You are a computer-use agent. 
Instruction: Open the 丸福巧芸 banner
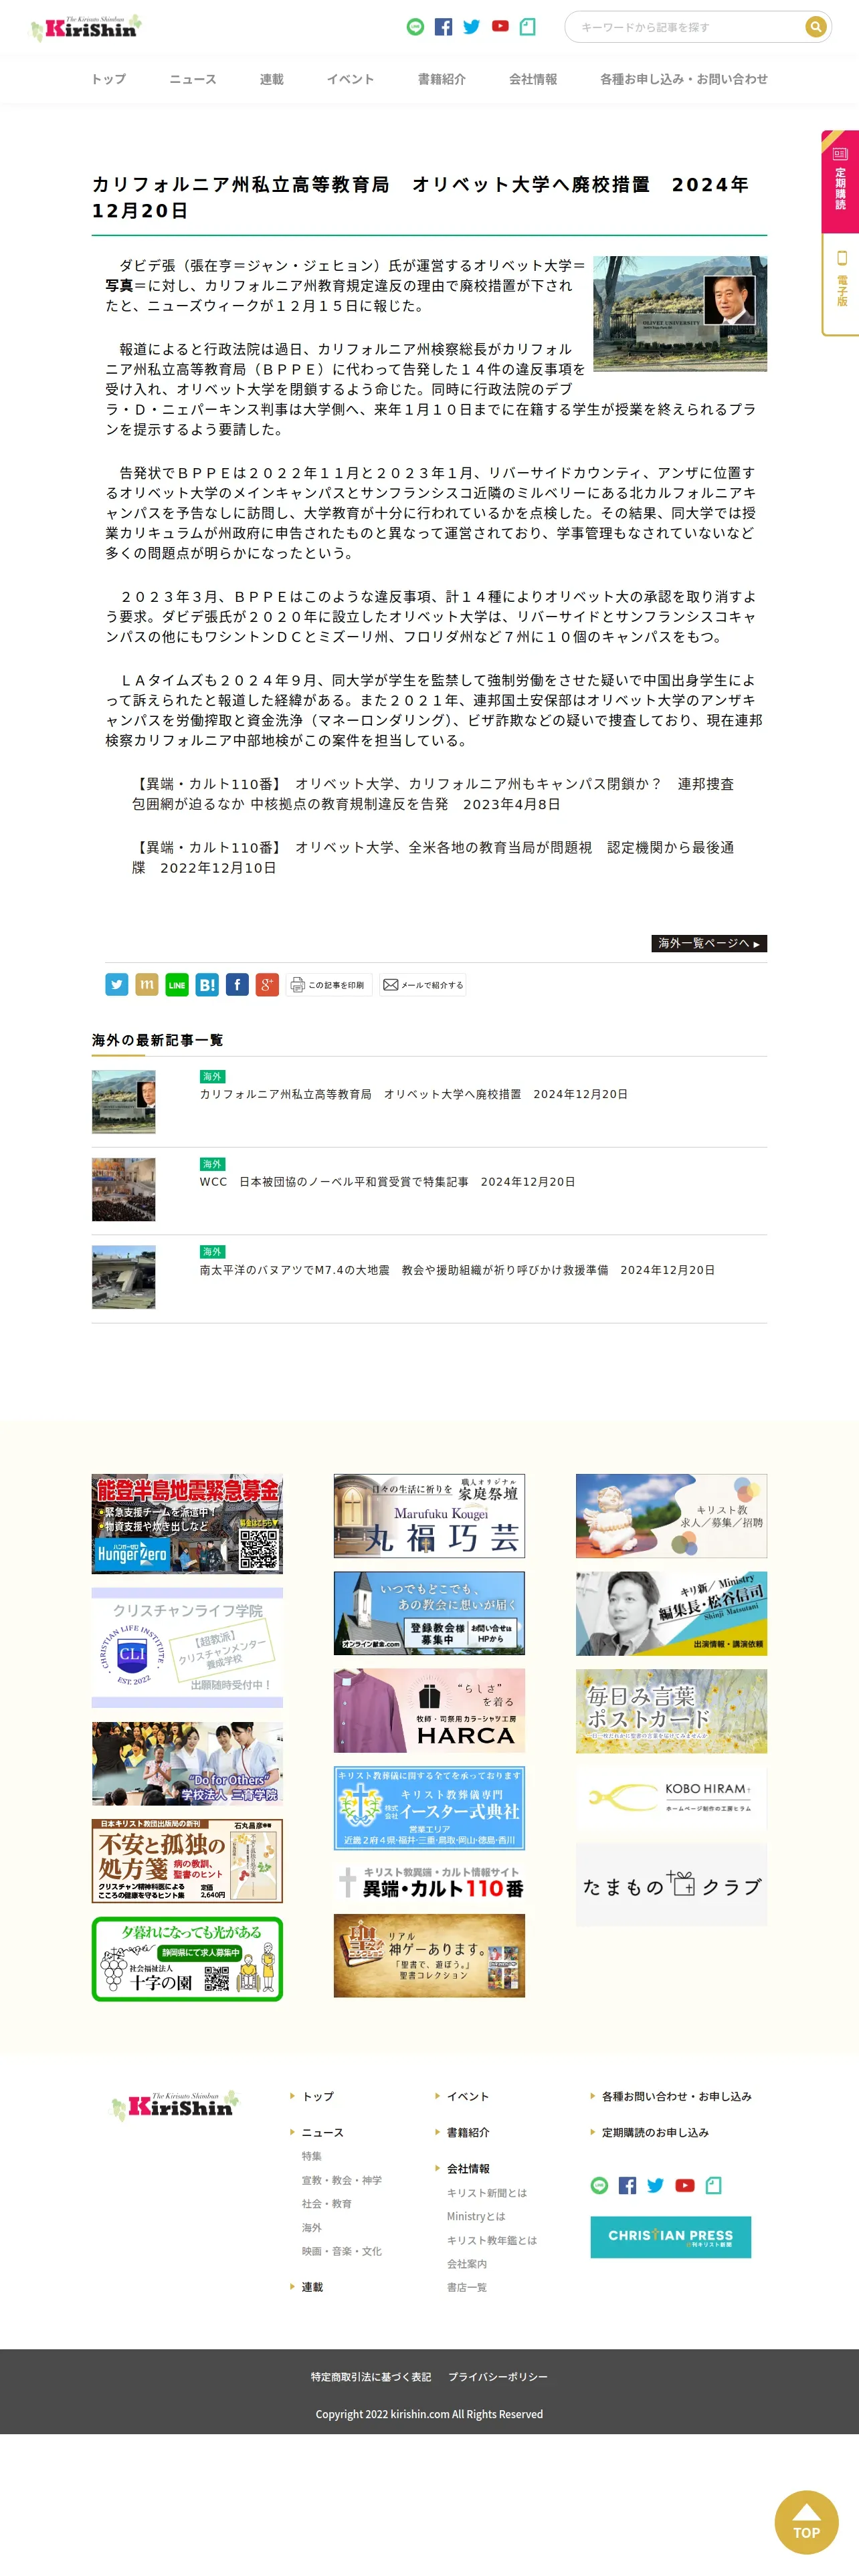click(x=429, y=1516)
